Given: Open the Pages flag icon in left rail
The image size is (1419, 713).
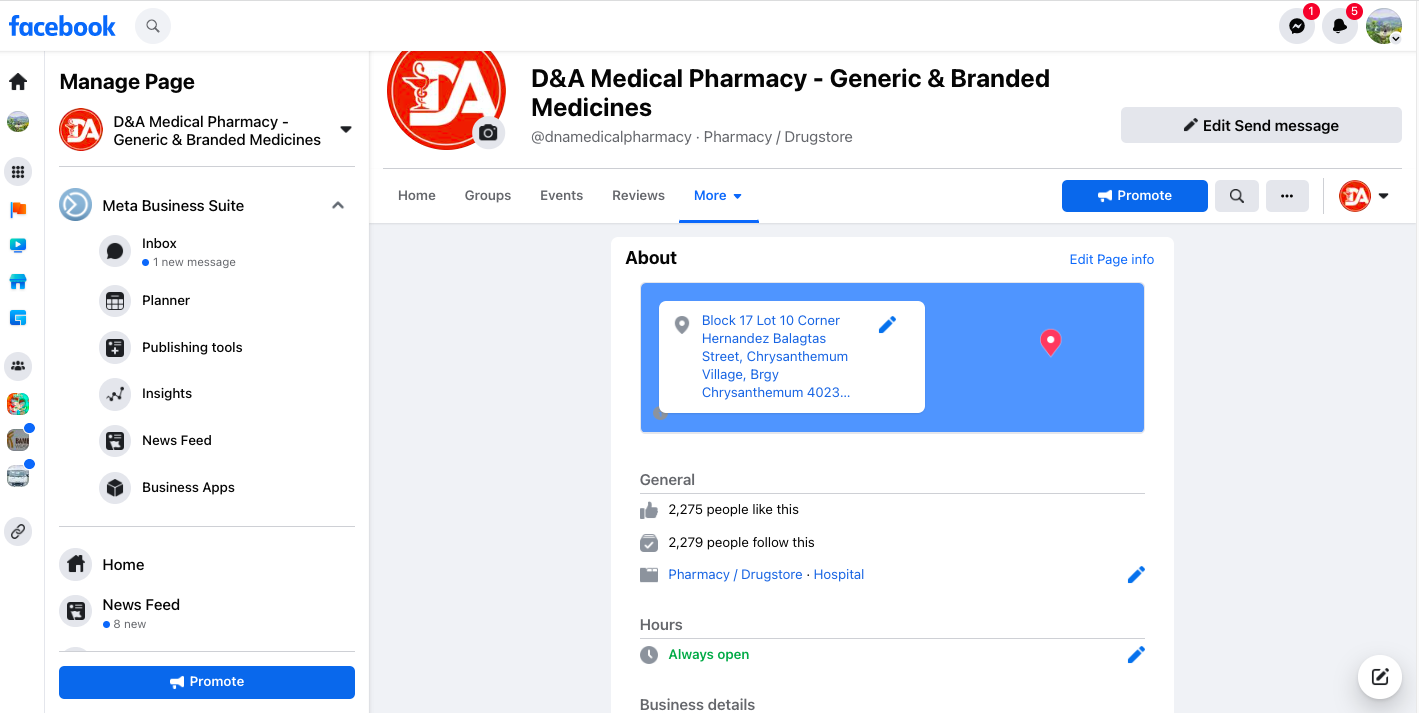Looking at the screenshot, I should coord(18,209).
